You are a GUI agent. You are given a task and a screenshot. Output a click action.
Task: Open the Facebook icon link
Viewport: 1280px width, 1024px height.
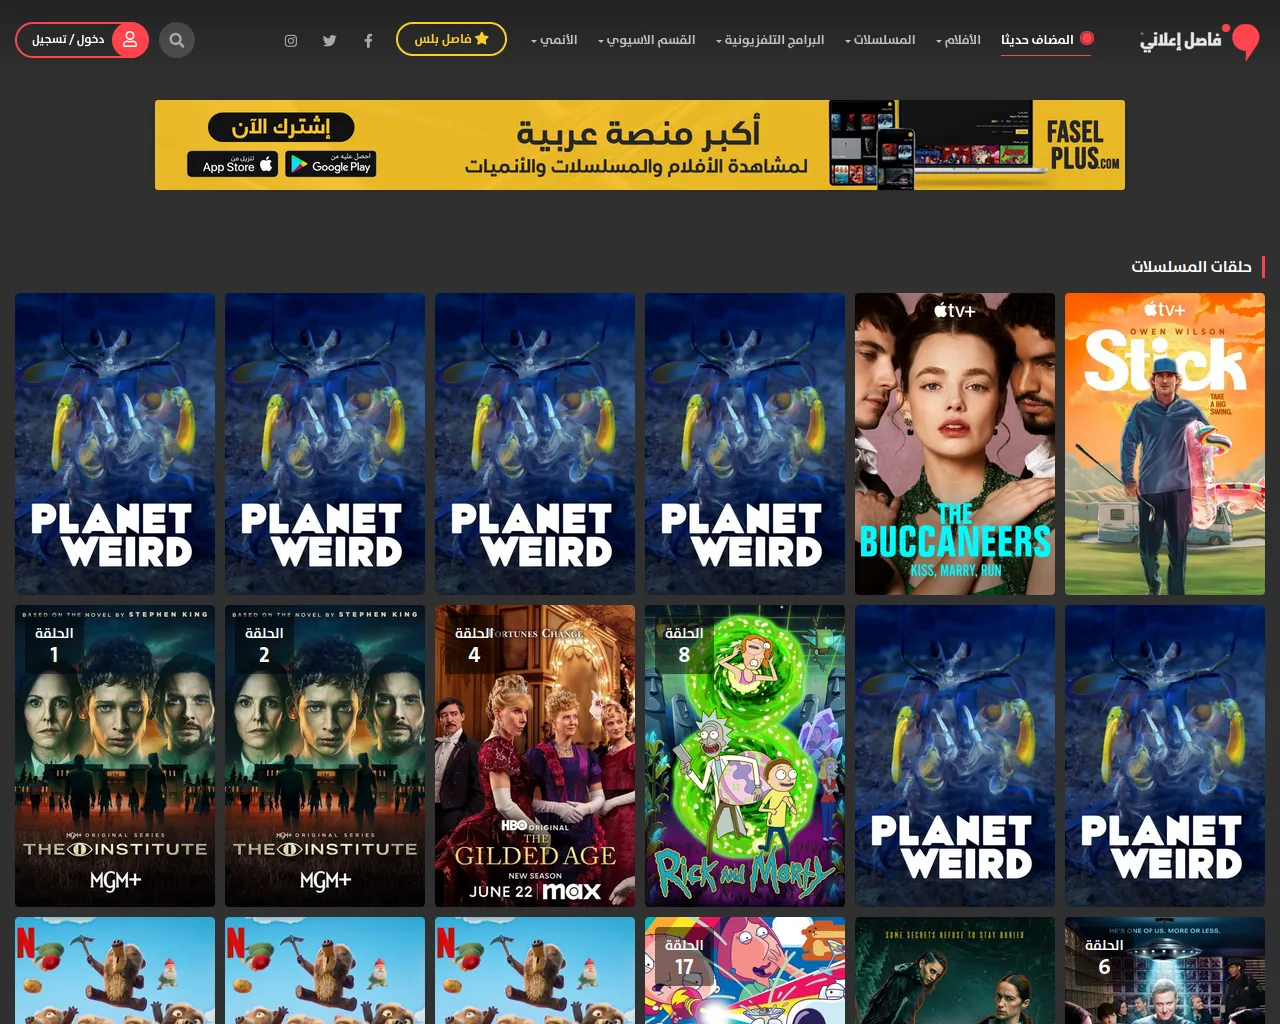(x=369, y=41)
